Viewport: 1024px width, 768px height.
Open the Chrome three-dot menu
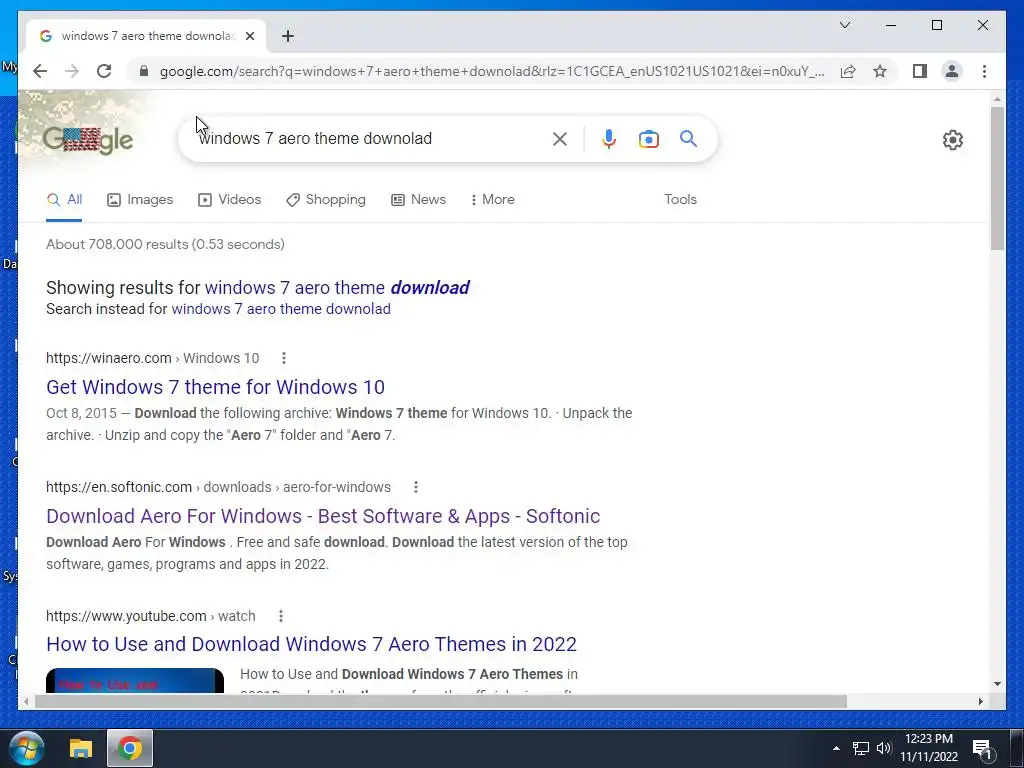point(984,71)
